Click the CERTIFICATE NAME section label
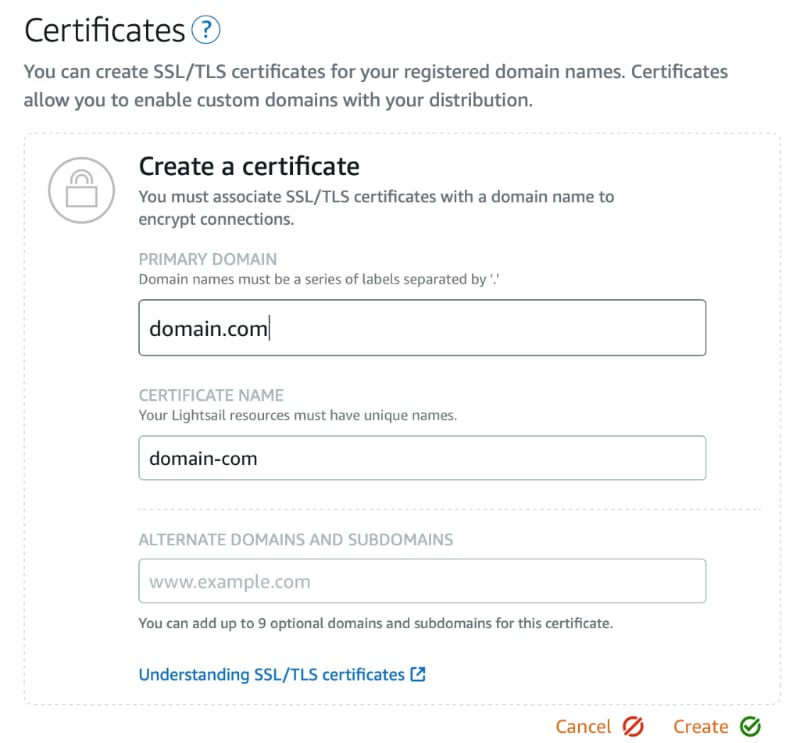The height and width of the screenshot is (743, 800). click(211, 394)
